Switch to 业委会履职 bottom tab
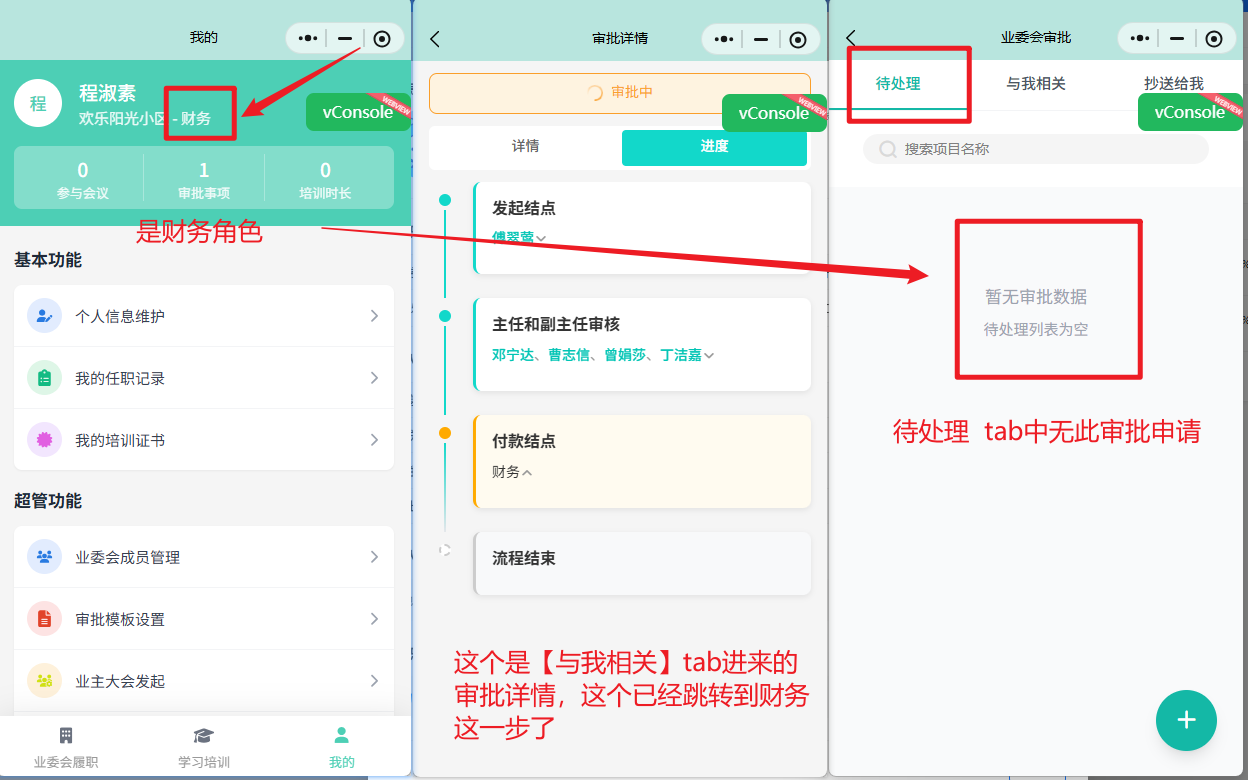 click(x=66, y=747)
